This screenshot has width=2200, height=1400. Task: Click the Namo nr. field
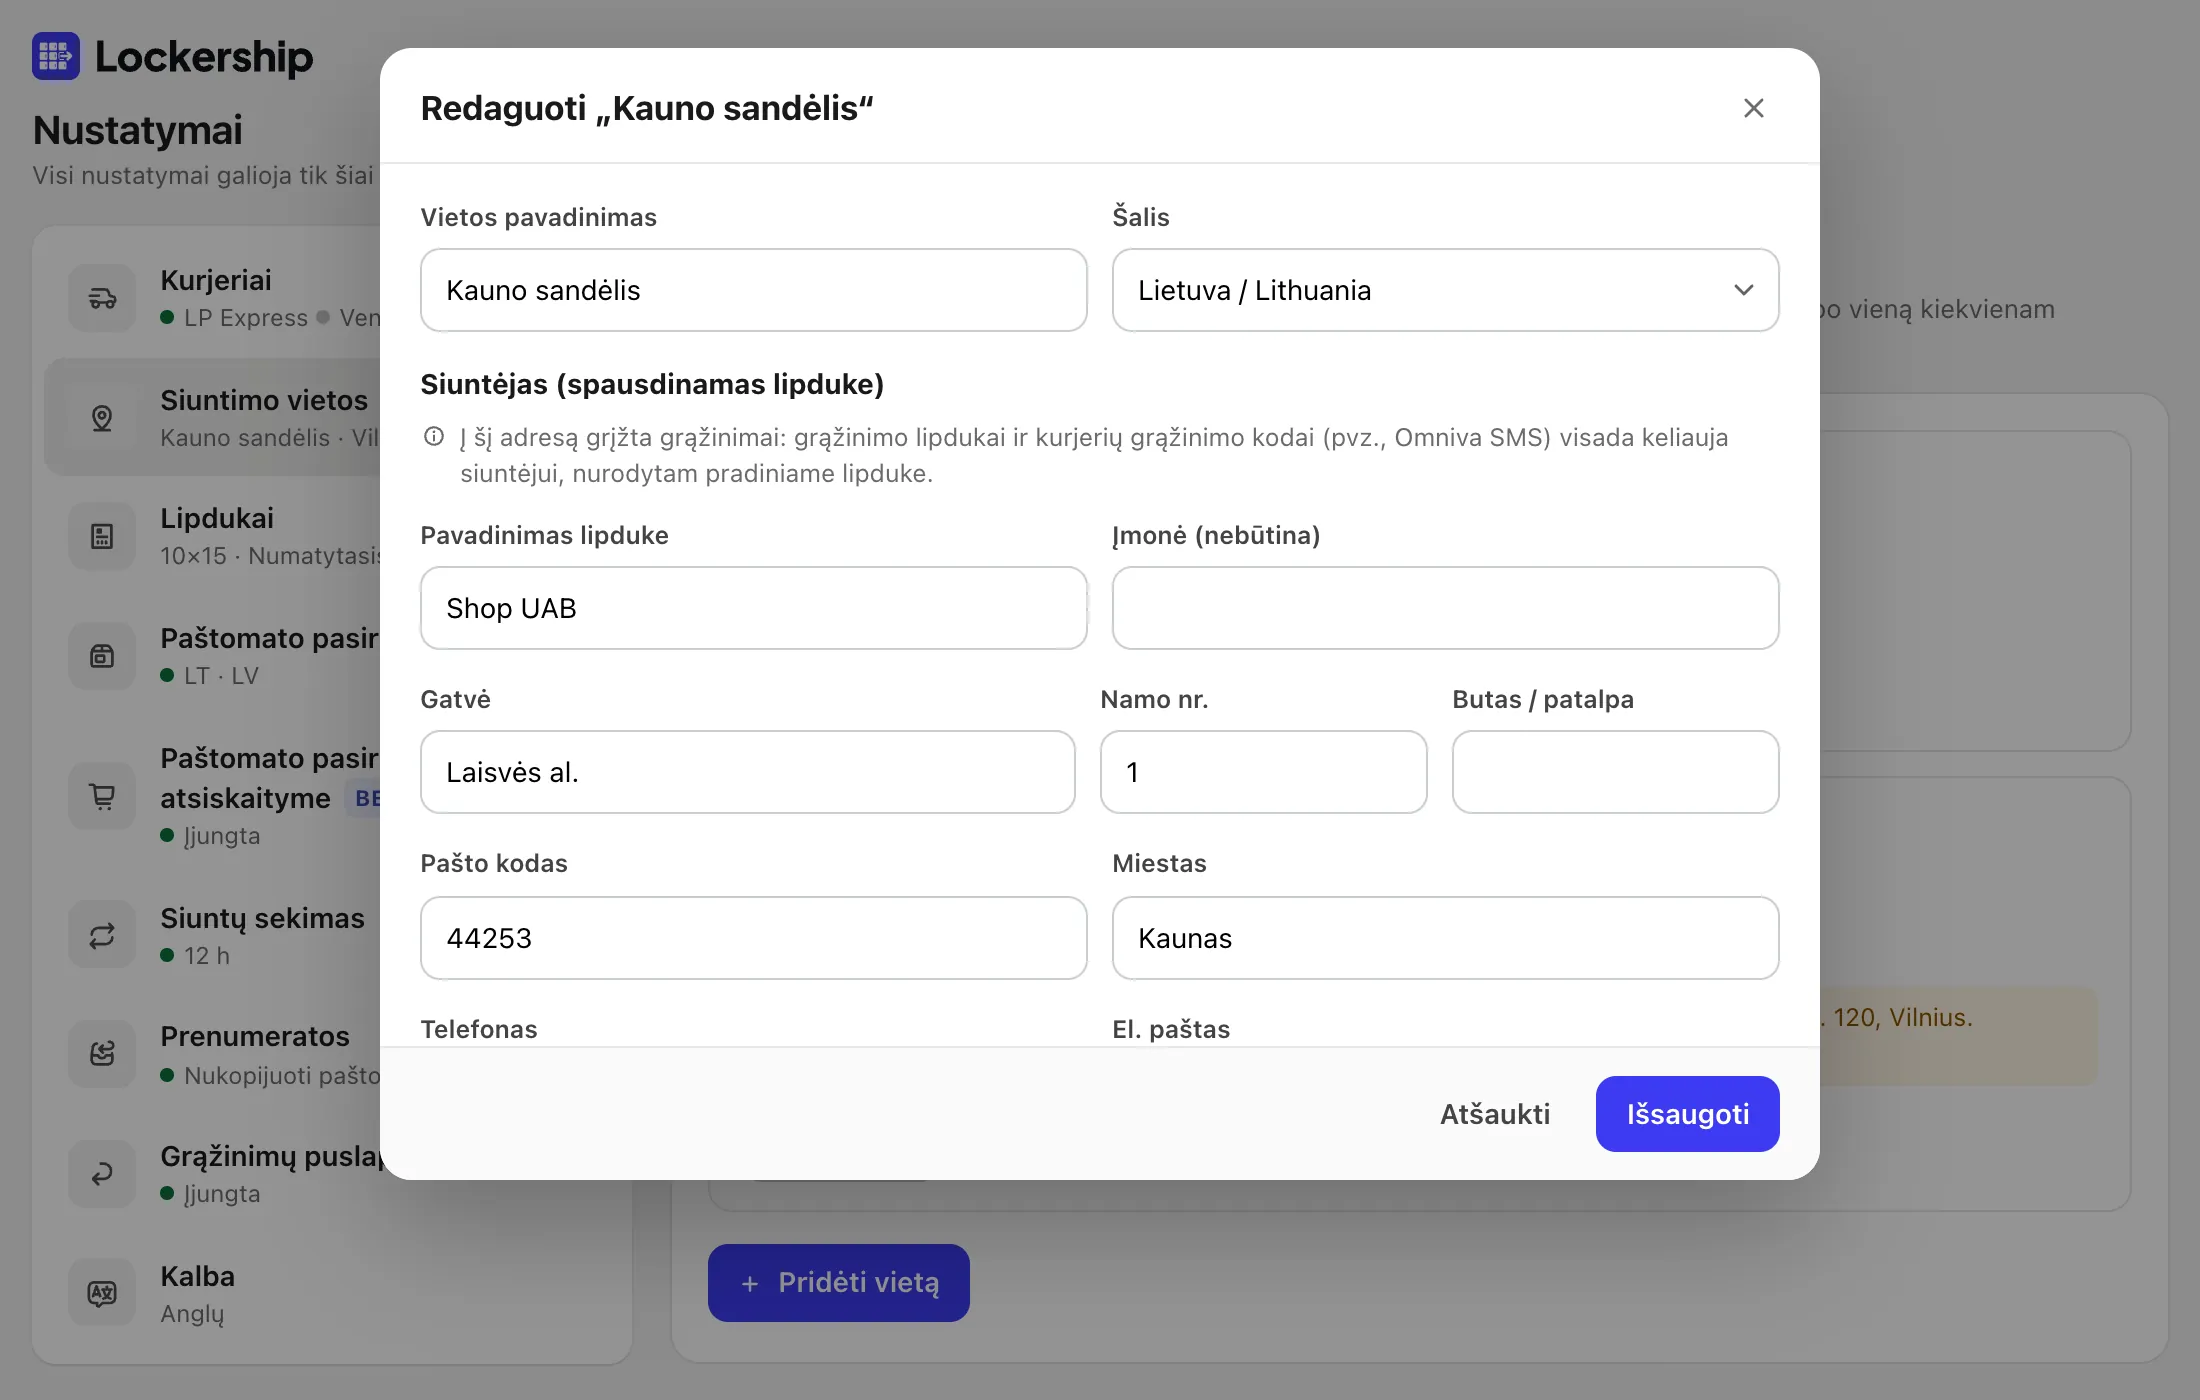[1263, 772]
